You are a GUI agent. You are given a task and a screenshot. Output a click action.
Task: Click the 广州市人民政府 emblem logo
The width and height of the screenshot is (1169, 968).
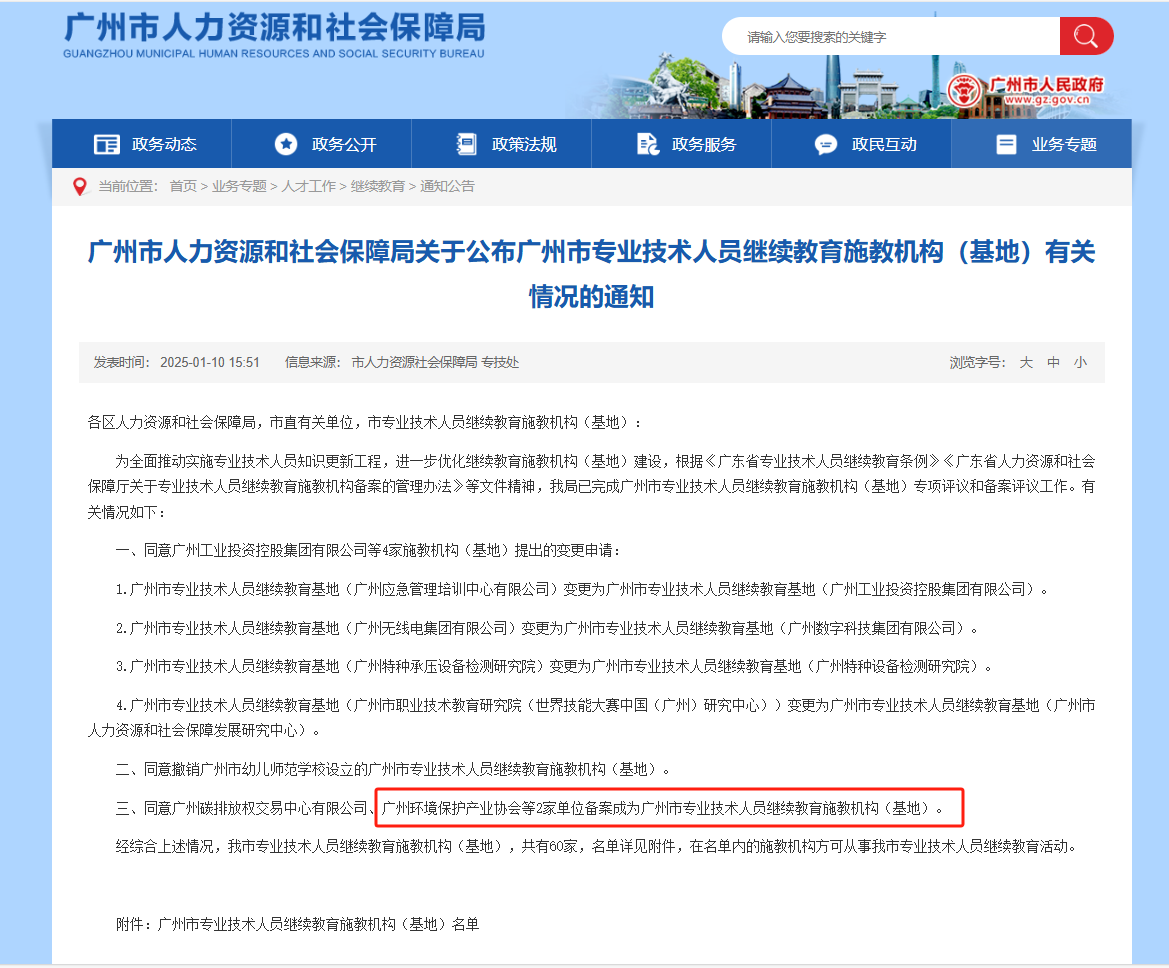[964, 92]
